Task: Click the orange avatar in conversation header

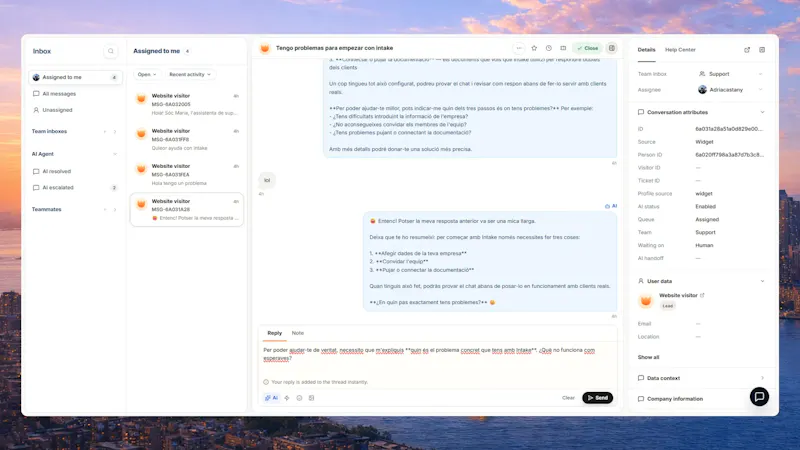Action: 265,48
